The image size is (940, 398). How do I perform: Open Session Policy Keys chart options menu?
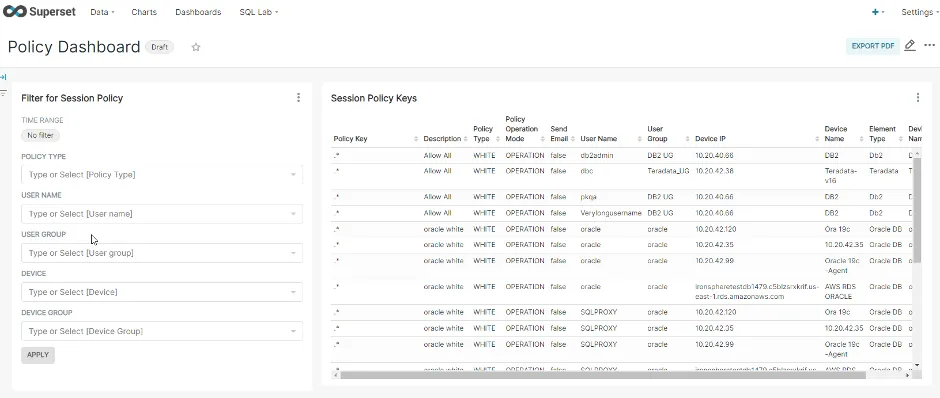point(917,98)
